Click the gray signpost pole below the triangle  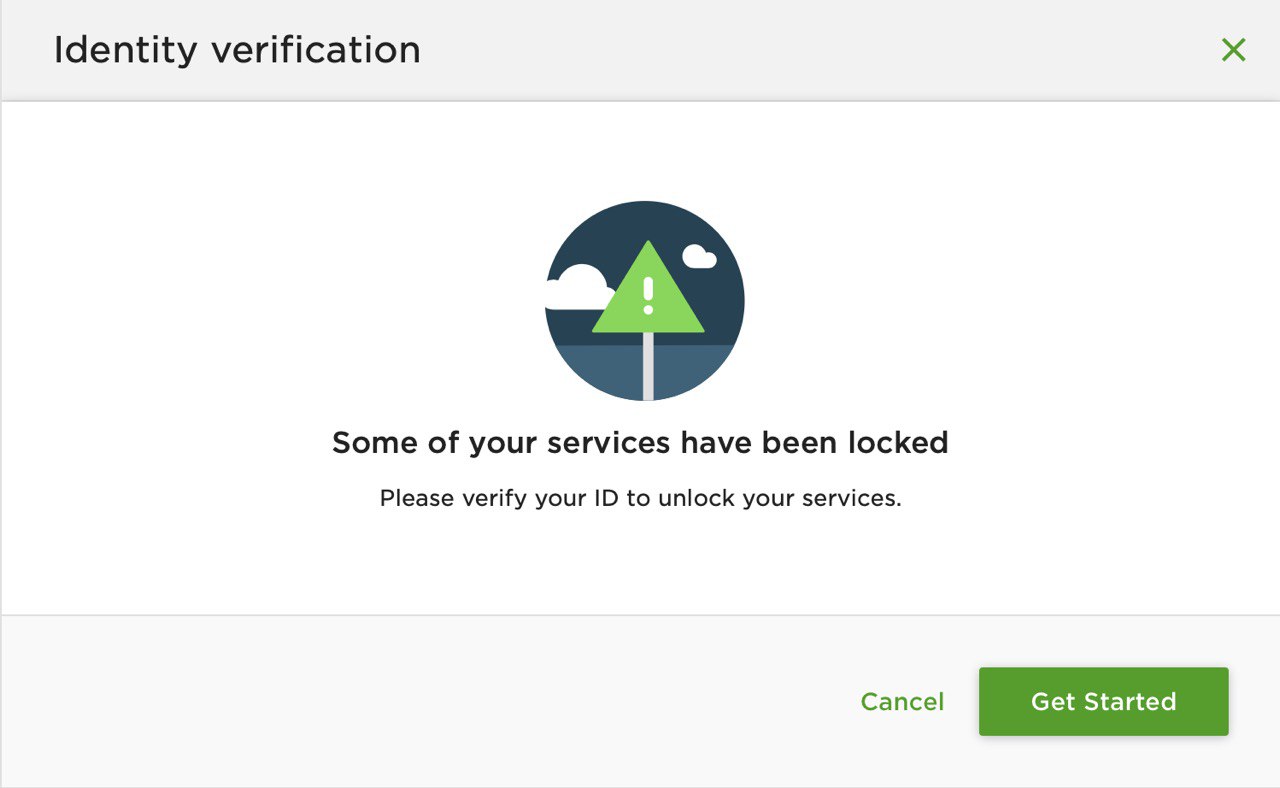point(648,368)
